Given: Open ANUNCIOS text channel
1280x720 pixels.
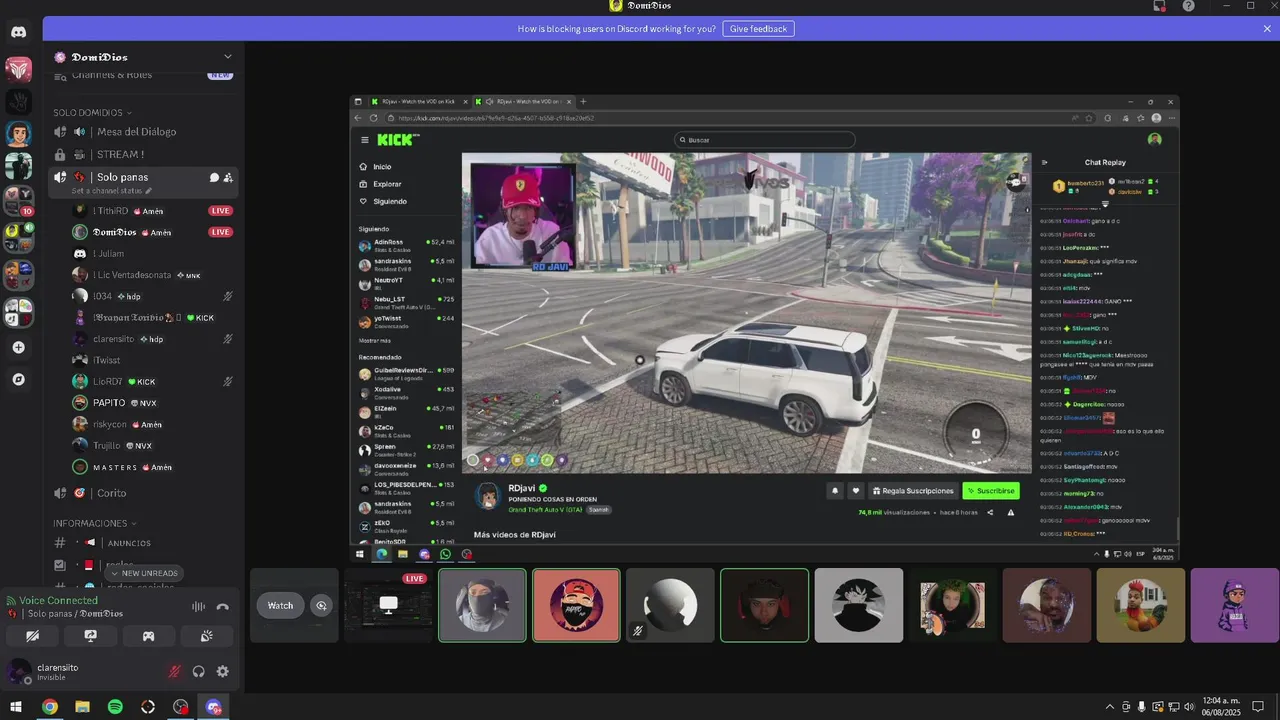Looking at the screenshot, I should click(145, 543).
